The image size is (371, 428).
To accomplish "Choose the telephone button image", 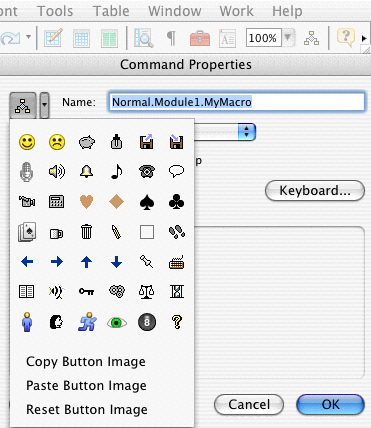I will [x=147, y=172].
